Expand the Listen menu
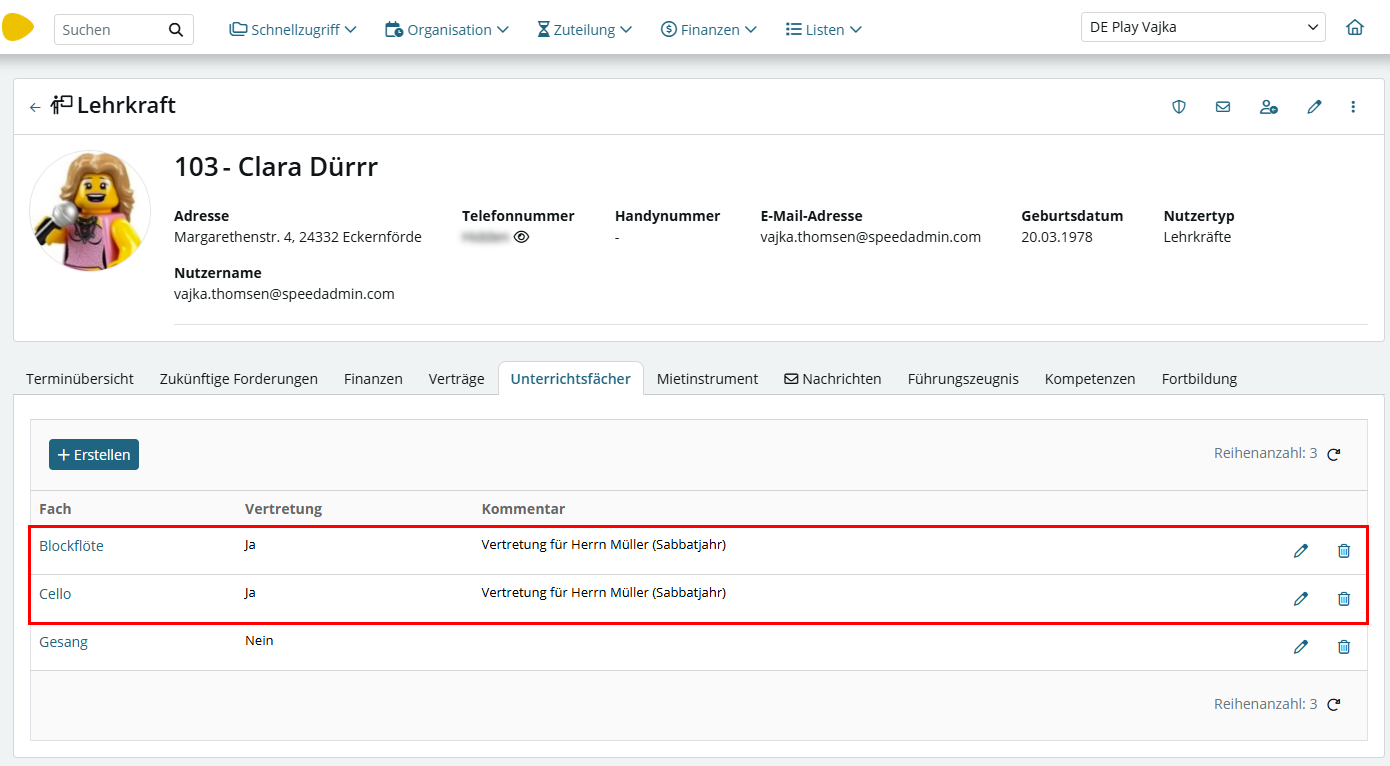Viewport: 1390px width, 766px height. pyautogui.click(x=824, y=30)
